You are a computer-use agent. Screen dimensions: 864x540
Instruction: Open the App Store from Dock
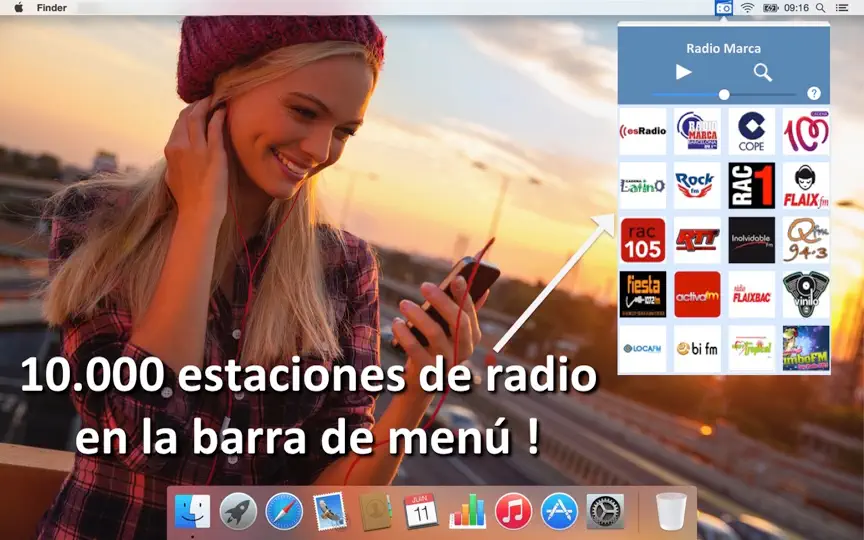tap(559, 511)
